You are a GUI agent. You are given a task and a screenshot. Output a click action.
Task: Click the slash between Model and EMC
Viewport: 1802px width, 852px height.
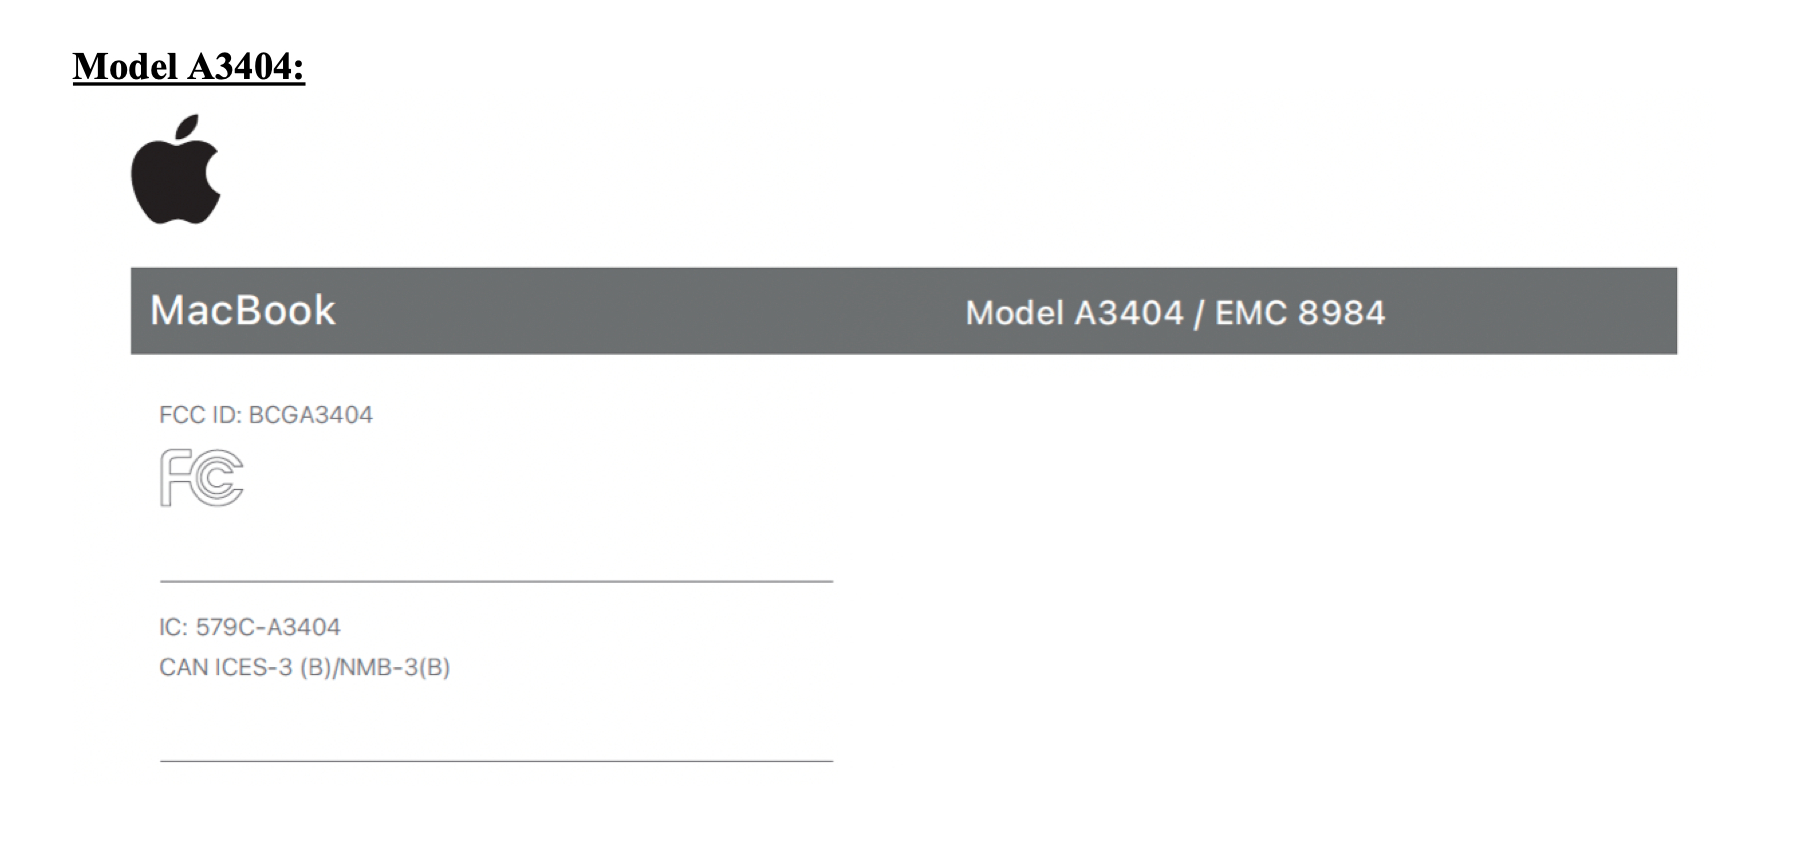point(1199,313)
